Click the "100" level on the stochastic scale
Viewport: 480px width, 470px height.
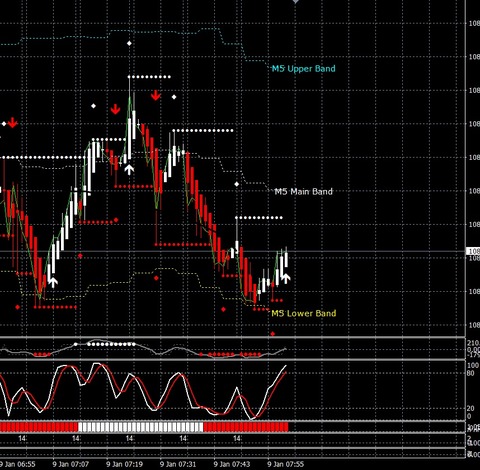click(x=473, y=365)
